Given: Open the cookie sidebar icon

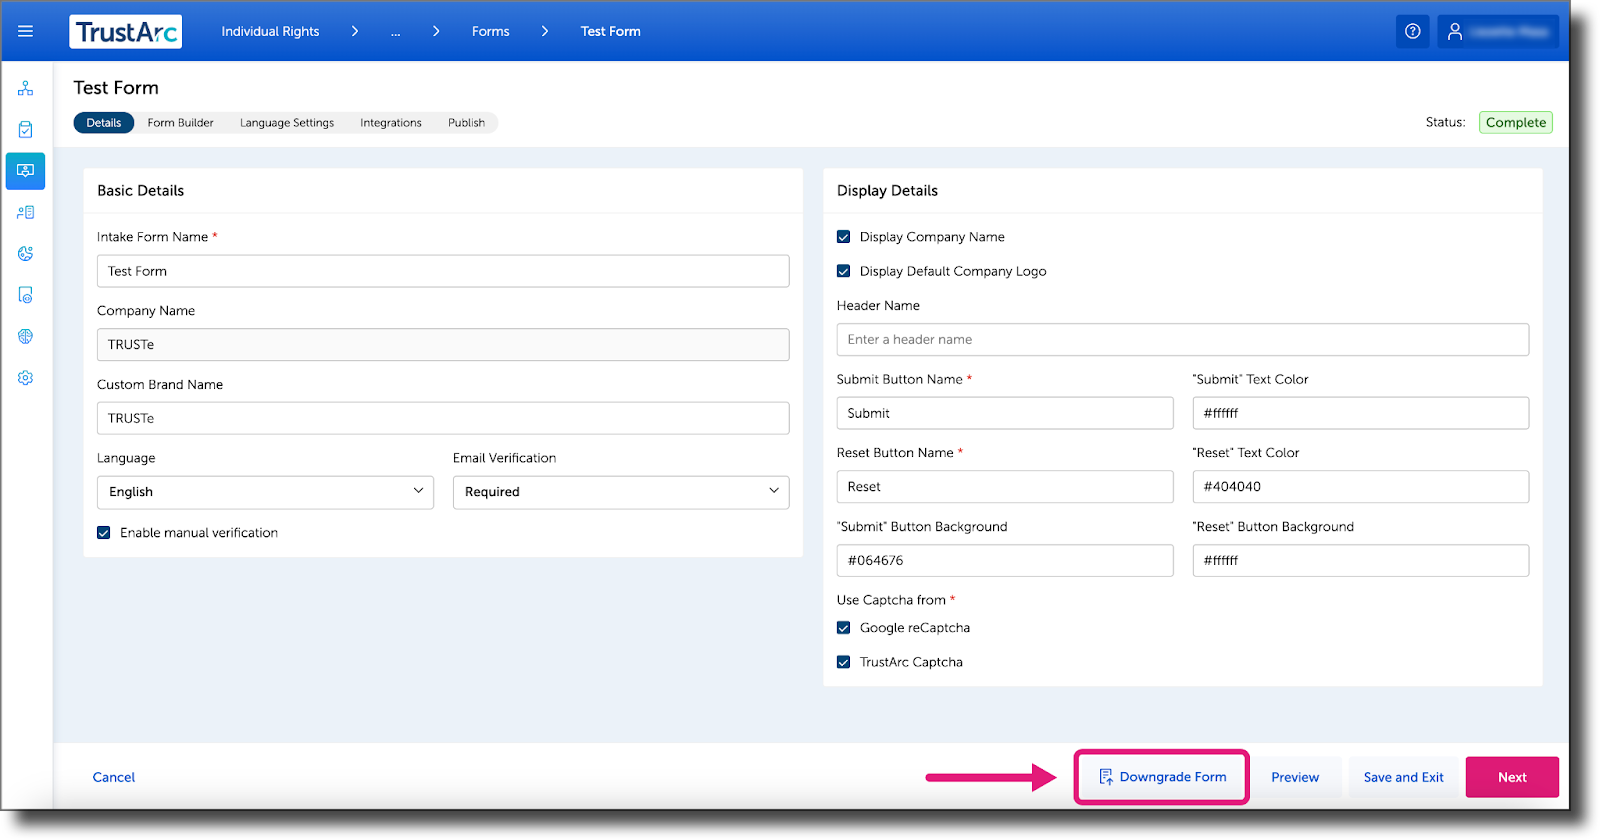Looking at the screenshot, I should point(25,254).
